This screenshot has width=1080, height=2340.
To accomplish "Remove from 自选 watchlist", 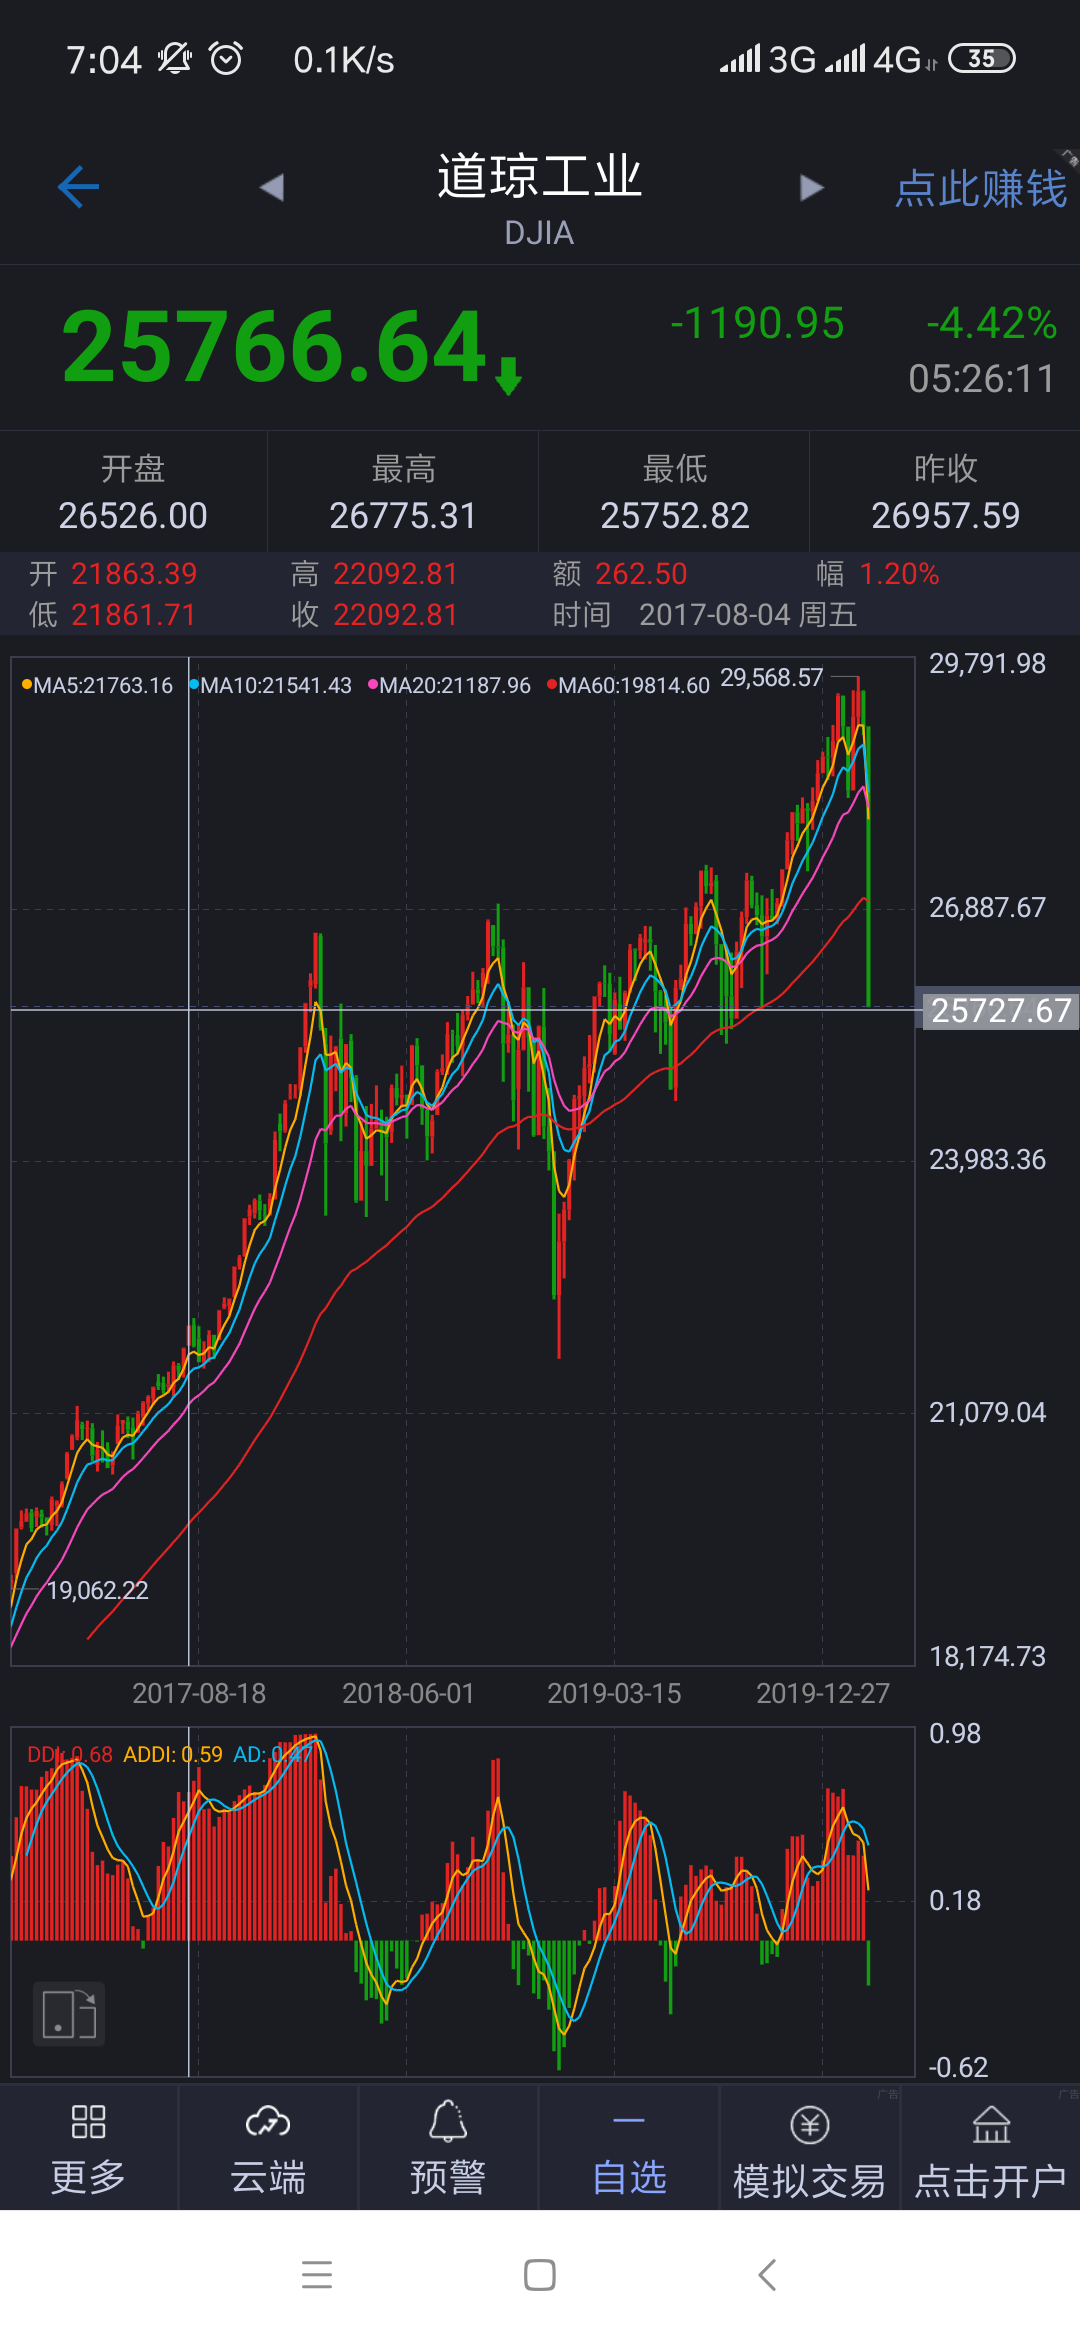I will pyautogui.click(x=629, y=2148).
